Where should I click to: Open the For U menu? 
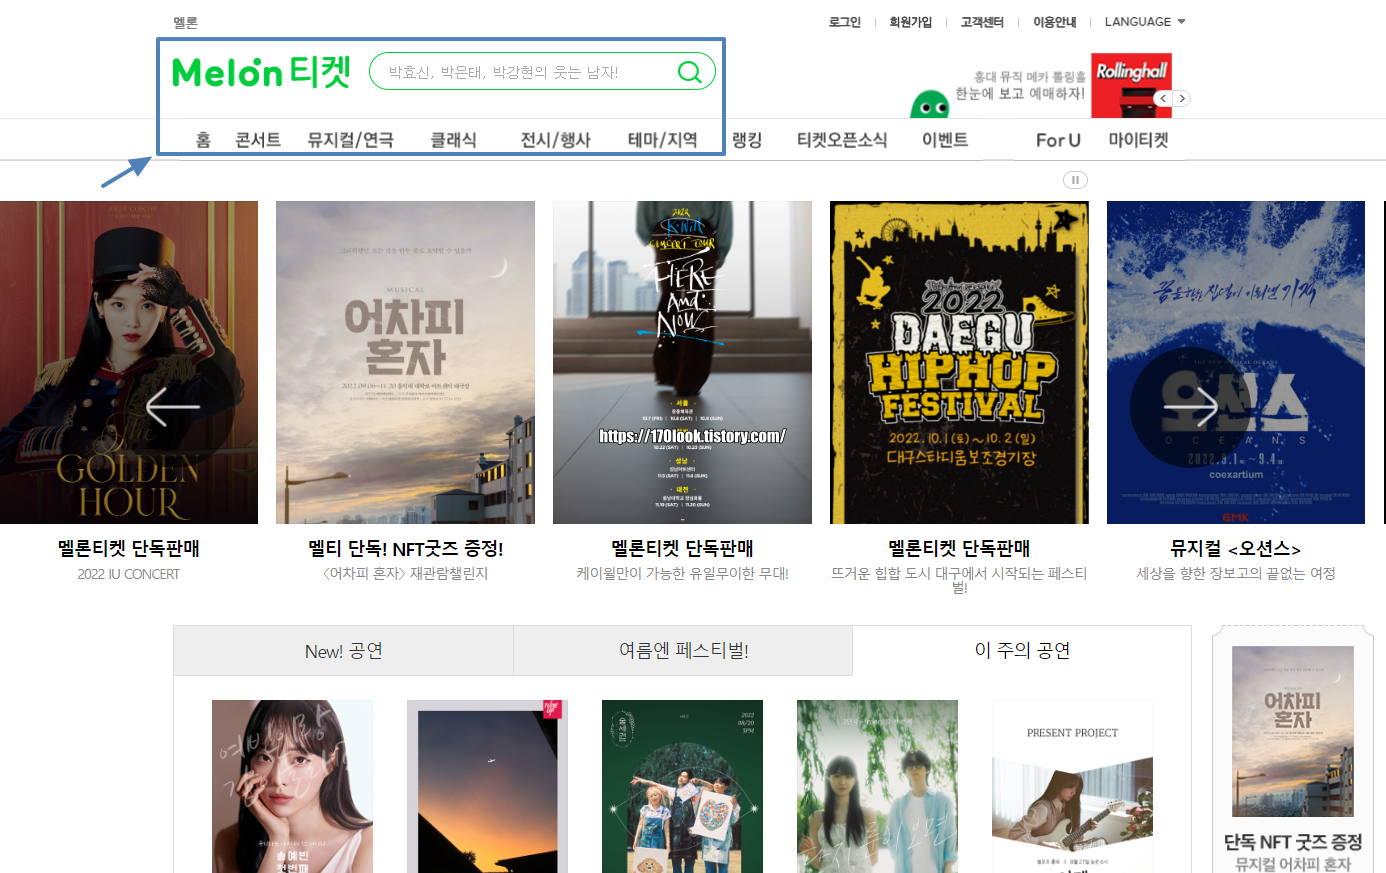[x=1058, y=140]
